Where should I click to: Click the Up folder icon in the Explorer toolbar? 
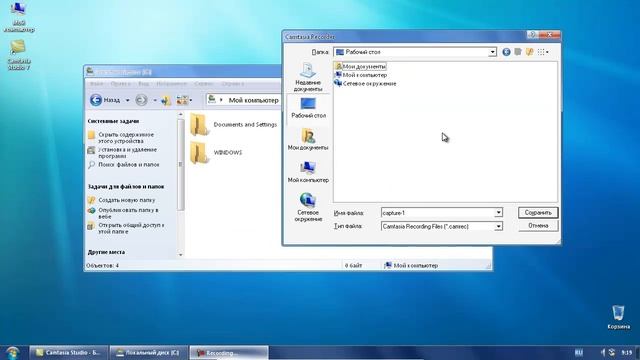click(x=166, y=100)
